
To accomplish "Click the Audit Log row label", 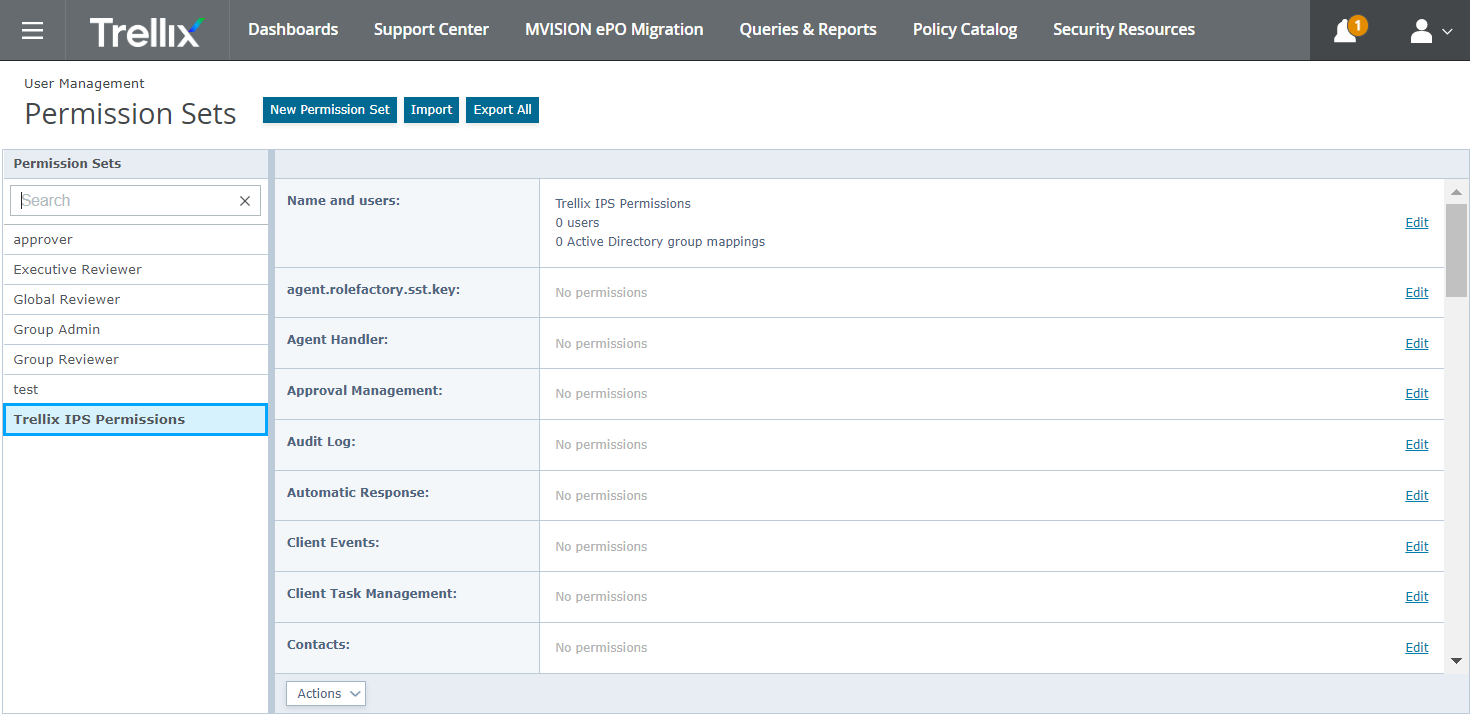I will 321,441.
